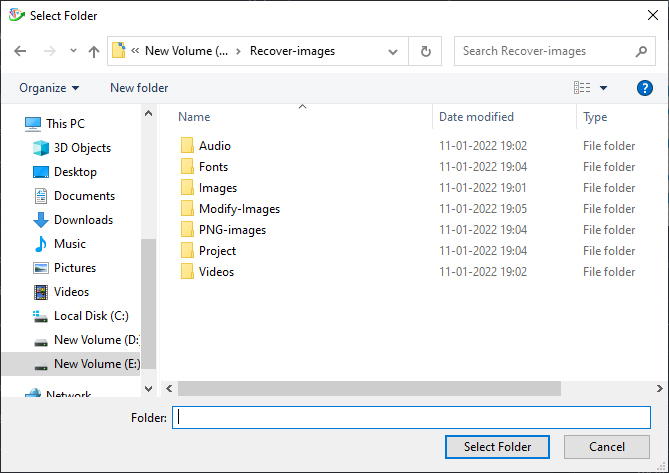Open the help question mark icon
The width and height of the screenshot is (669, 473).
pyautogui.click(x=644, y=88)
